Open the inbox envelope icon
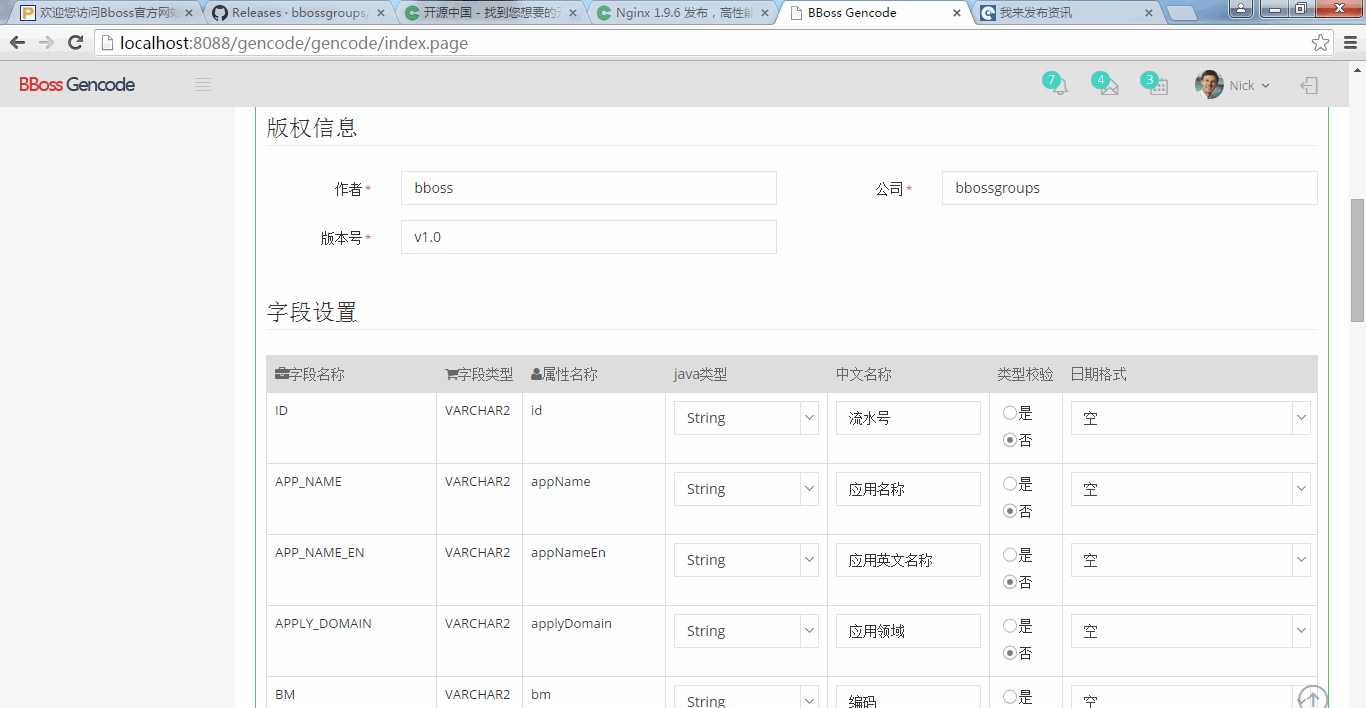Viewport: 1366px width, 708px height. click(1108, 87)
